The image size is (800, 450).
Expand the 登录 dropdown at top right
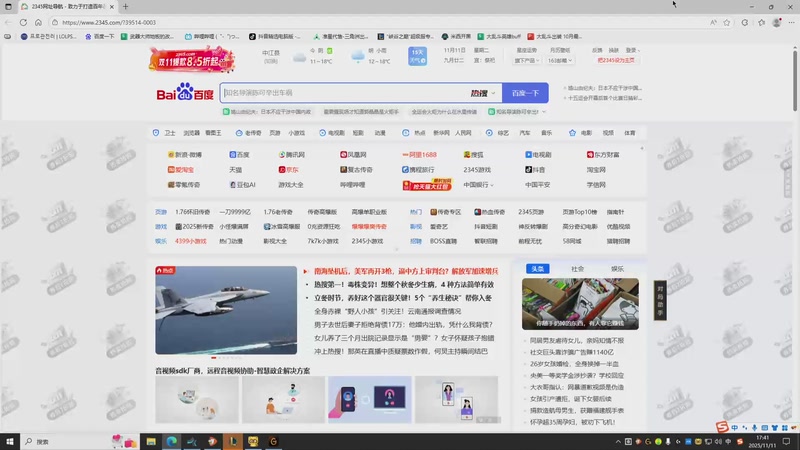coord(633,50)
